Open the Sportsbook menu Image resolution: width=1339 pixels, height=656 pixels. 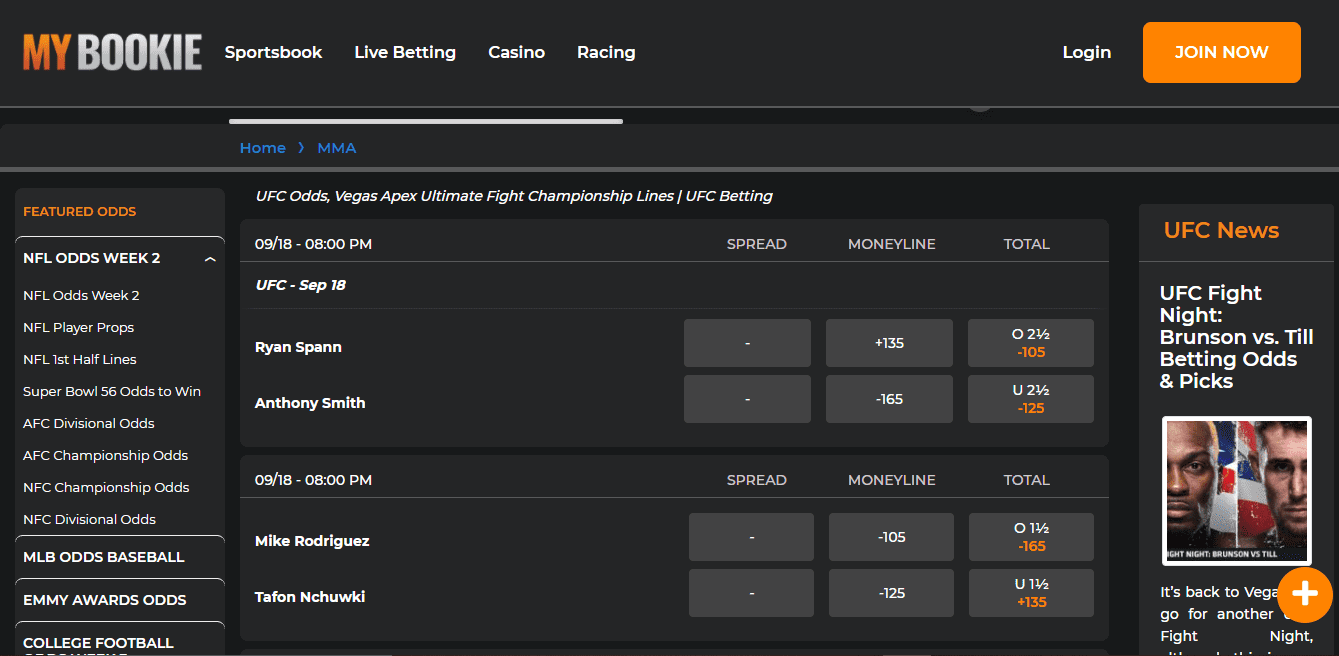coord(273,52)
